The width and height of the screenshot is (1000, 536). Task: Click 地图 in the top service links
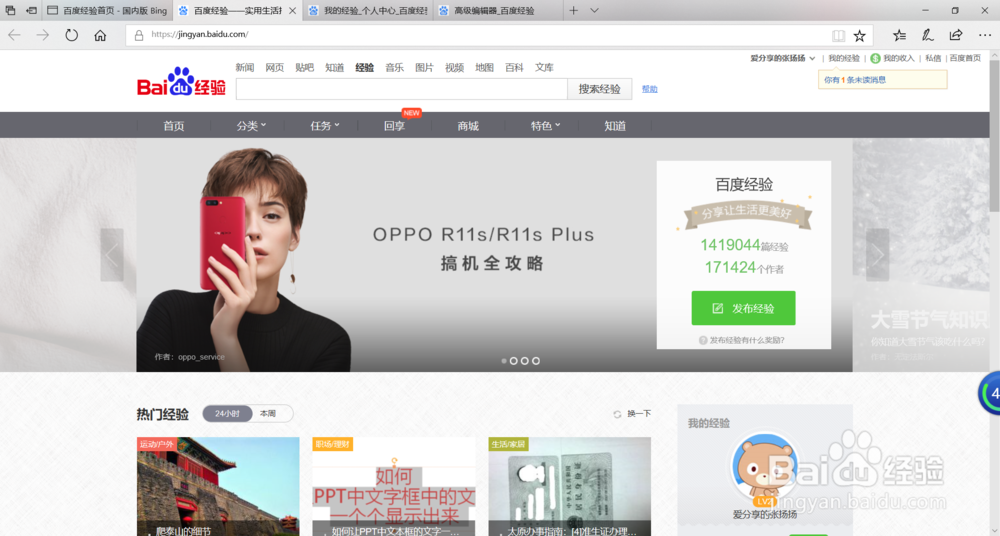pos(484,67)
